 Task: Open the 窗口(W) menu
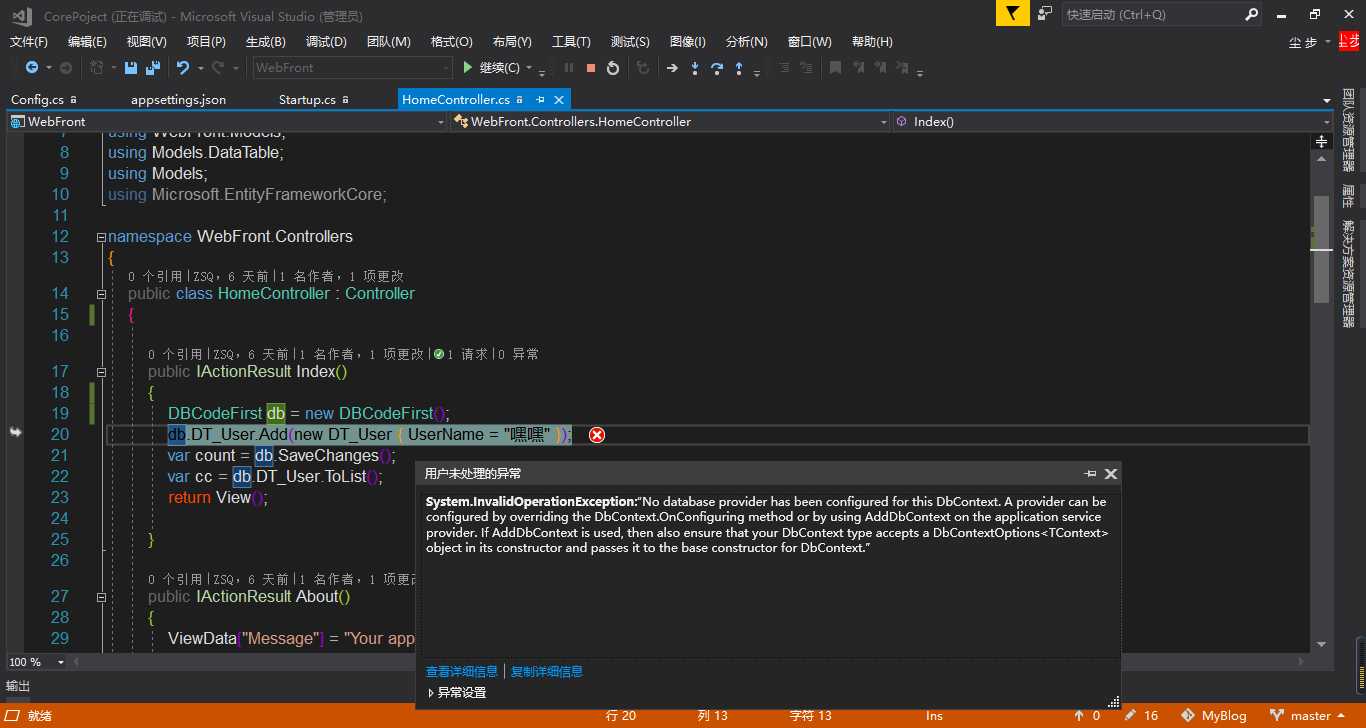(810, 42)
